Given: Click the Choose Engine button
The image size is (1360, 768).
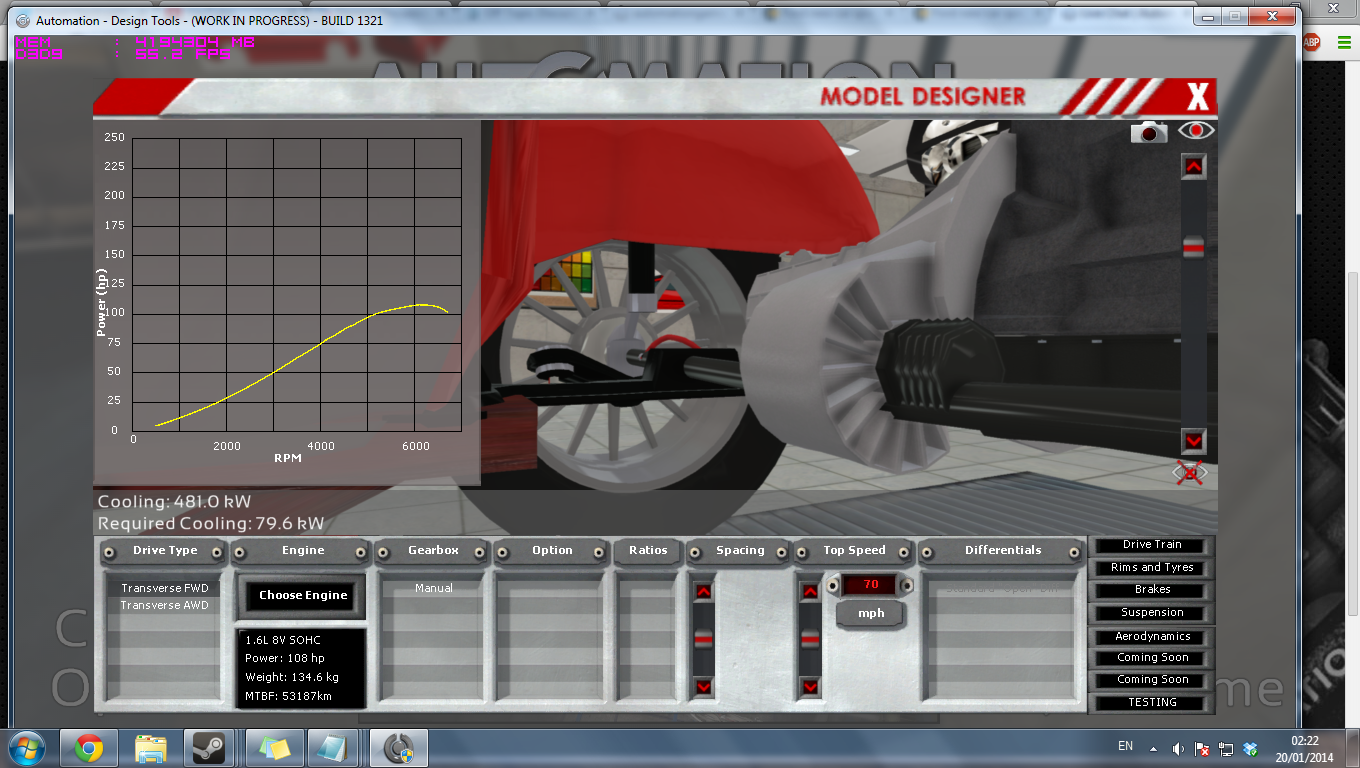Looking at the screenshot, I should pyautogui.click(x=303, y=595).
